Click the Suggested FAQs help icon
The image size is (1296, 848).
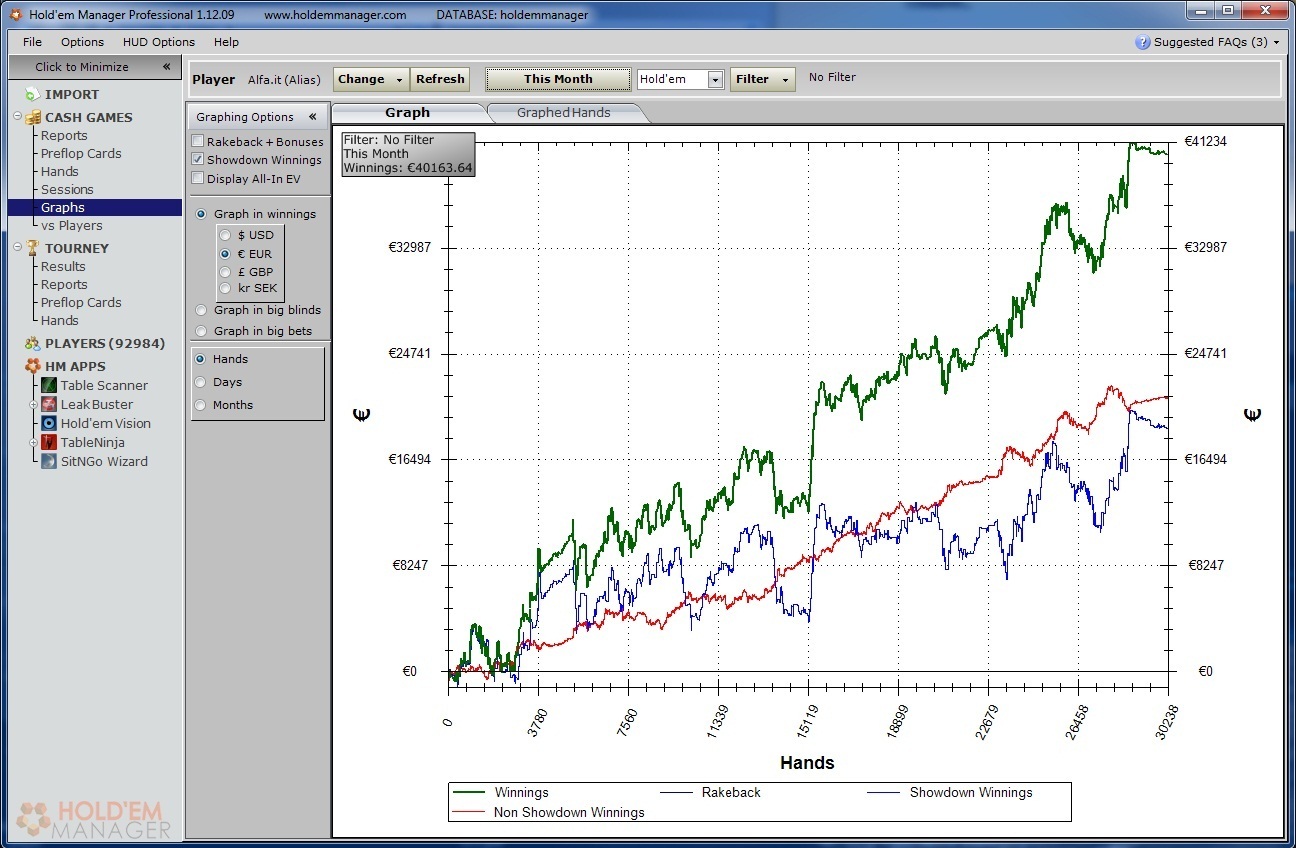pyautogui.click(x=1143, y=42)
